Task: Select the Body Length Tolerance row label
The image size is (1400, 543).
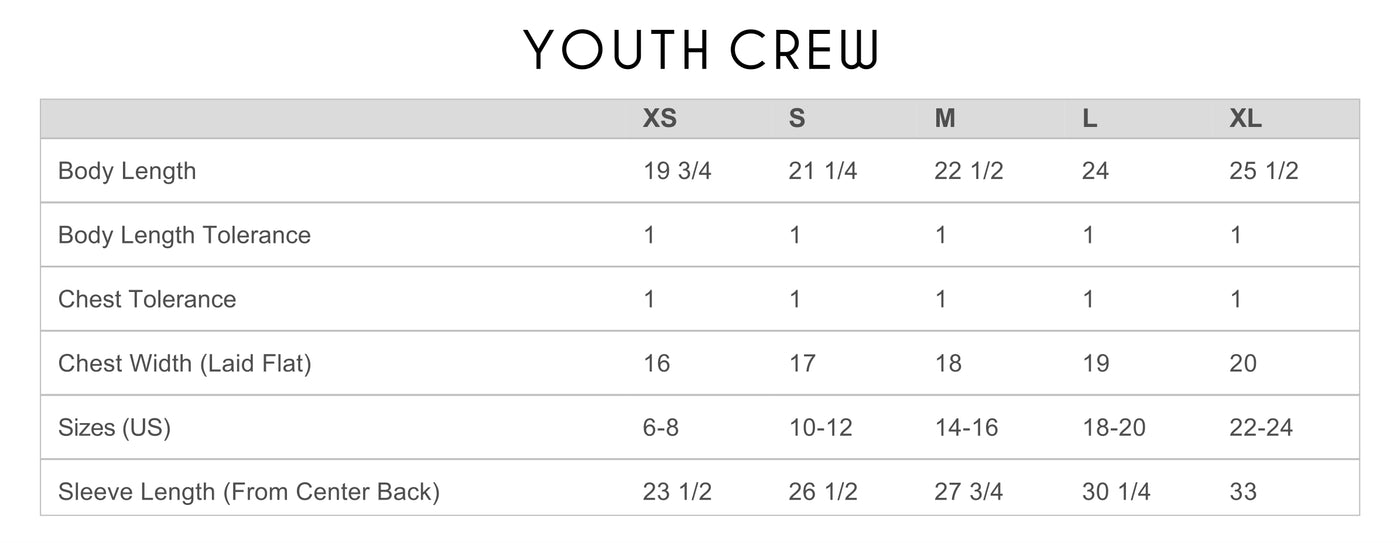Action: pyautogui.click(x=184, y=235)
